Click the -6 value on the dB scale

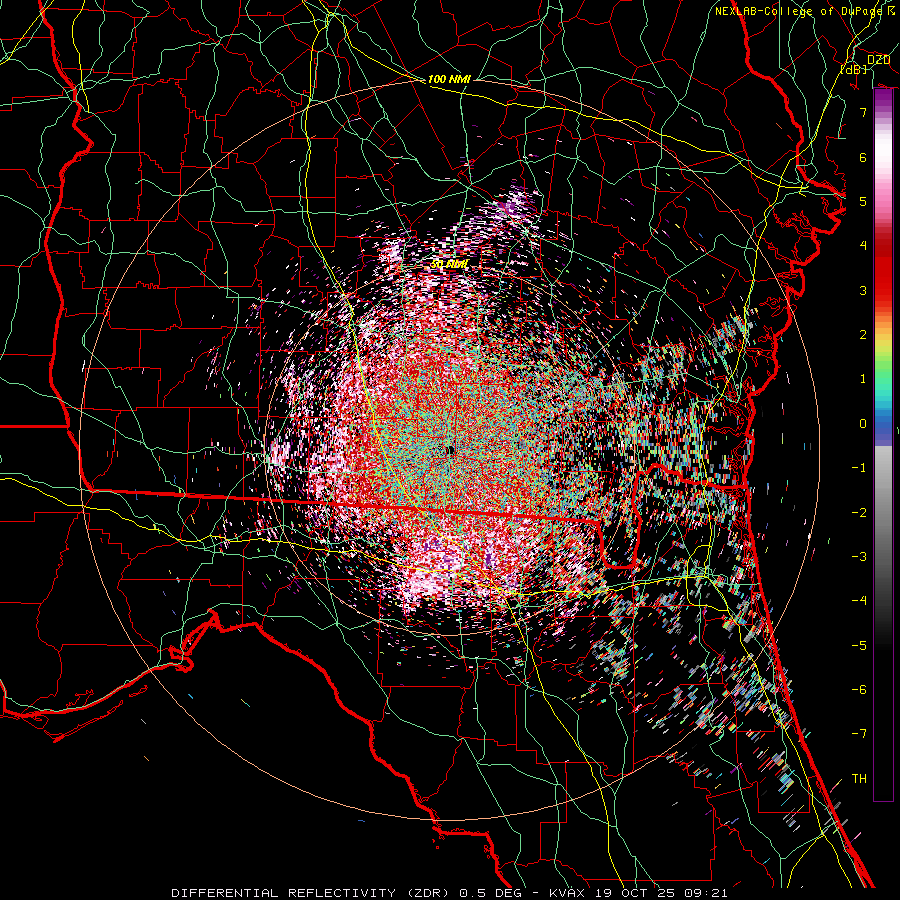coord(859,689)
